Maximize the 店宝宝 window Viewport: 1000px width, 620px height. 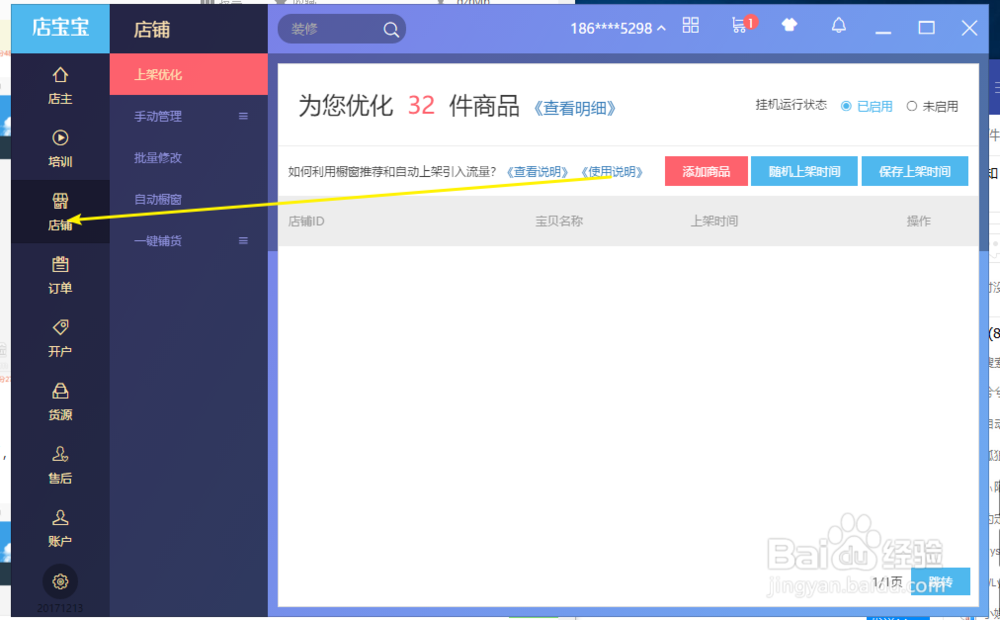point(927,28)
